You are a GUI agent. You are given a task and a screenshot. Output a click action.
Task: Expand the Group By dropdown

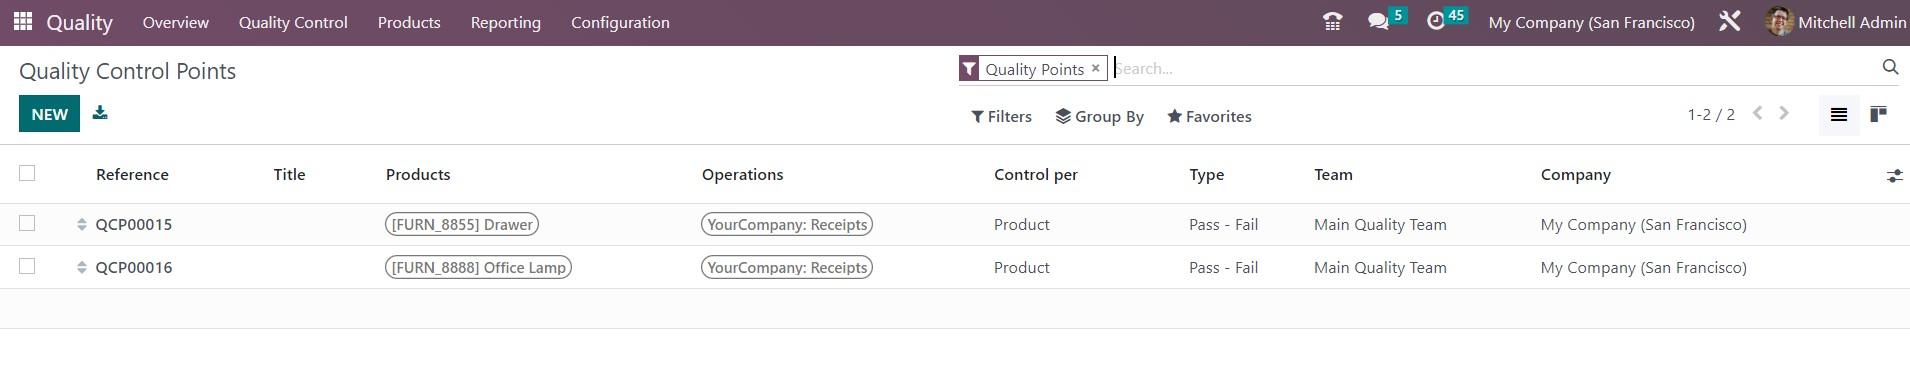(1099, 116)
